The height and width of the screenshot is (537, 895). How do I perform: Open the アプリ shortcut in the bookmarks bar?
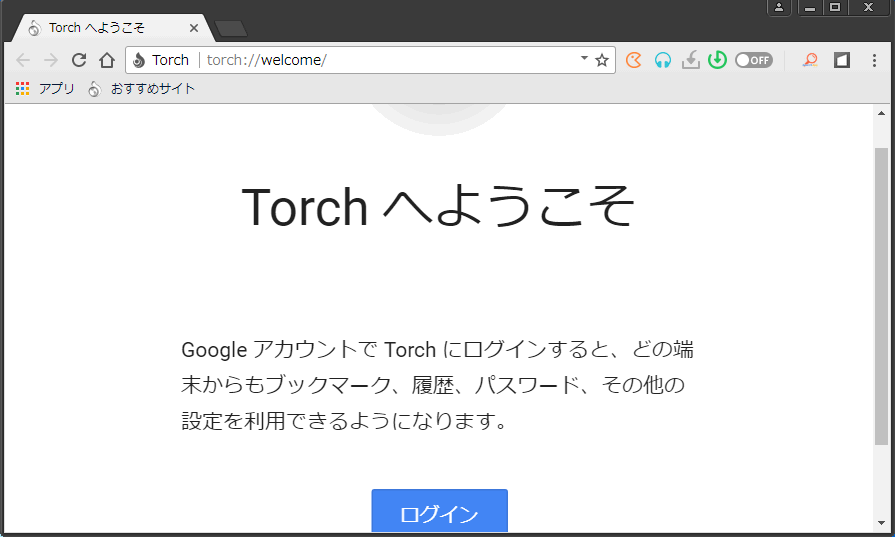pos(56,89)
